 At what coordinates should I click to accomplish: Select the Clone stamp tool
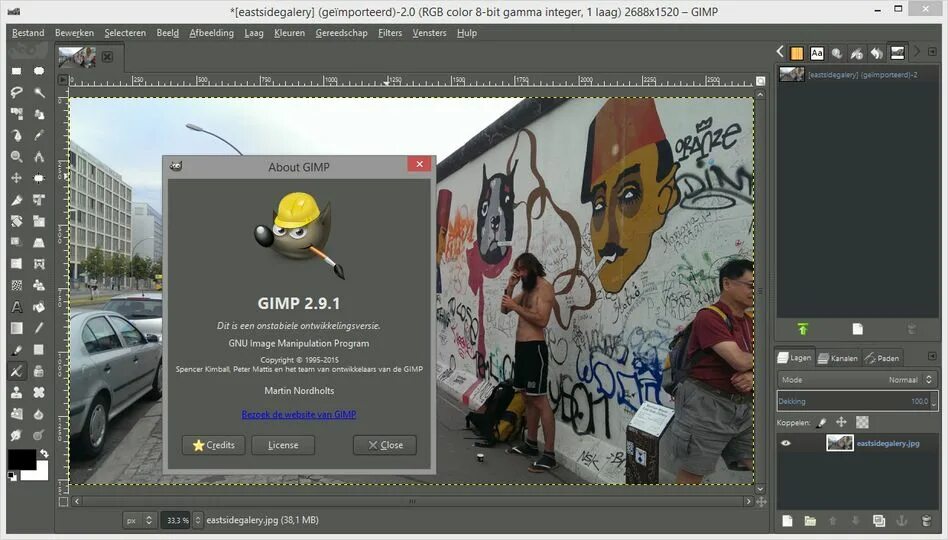[16, 392]
